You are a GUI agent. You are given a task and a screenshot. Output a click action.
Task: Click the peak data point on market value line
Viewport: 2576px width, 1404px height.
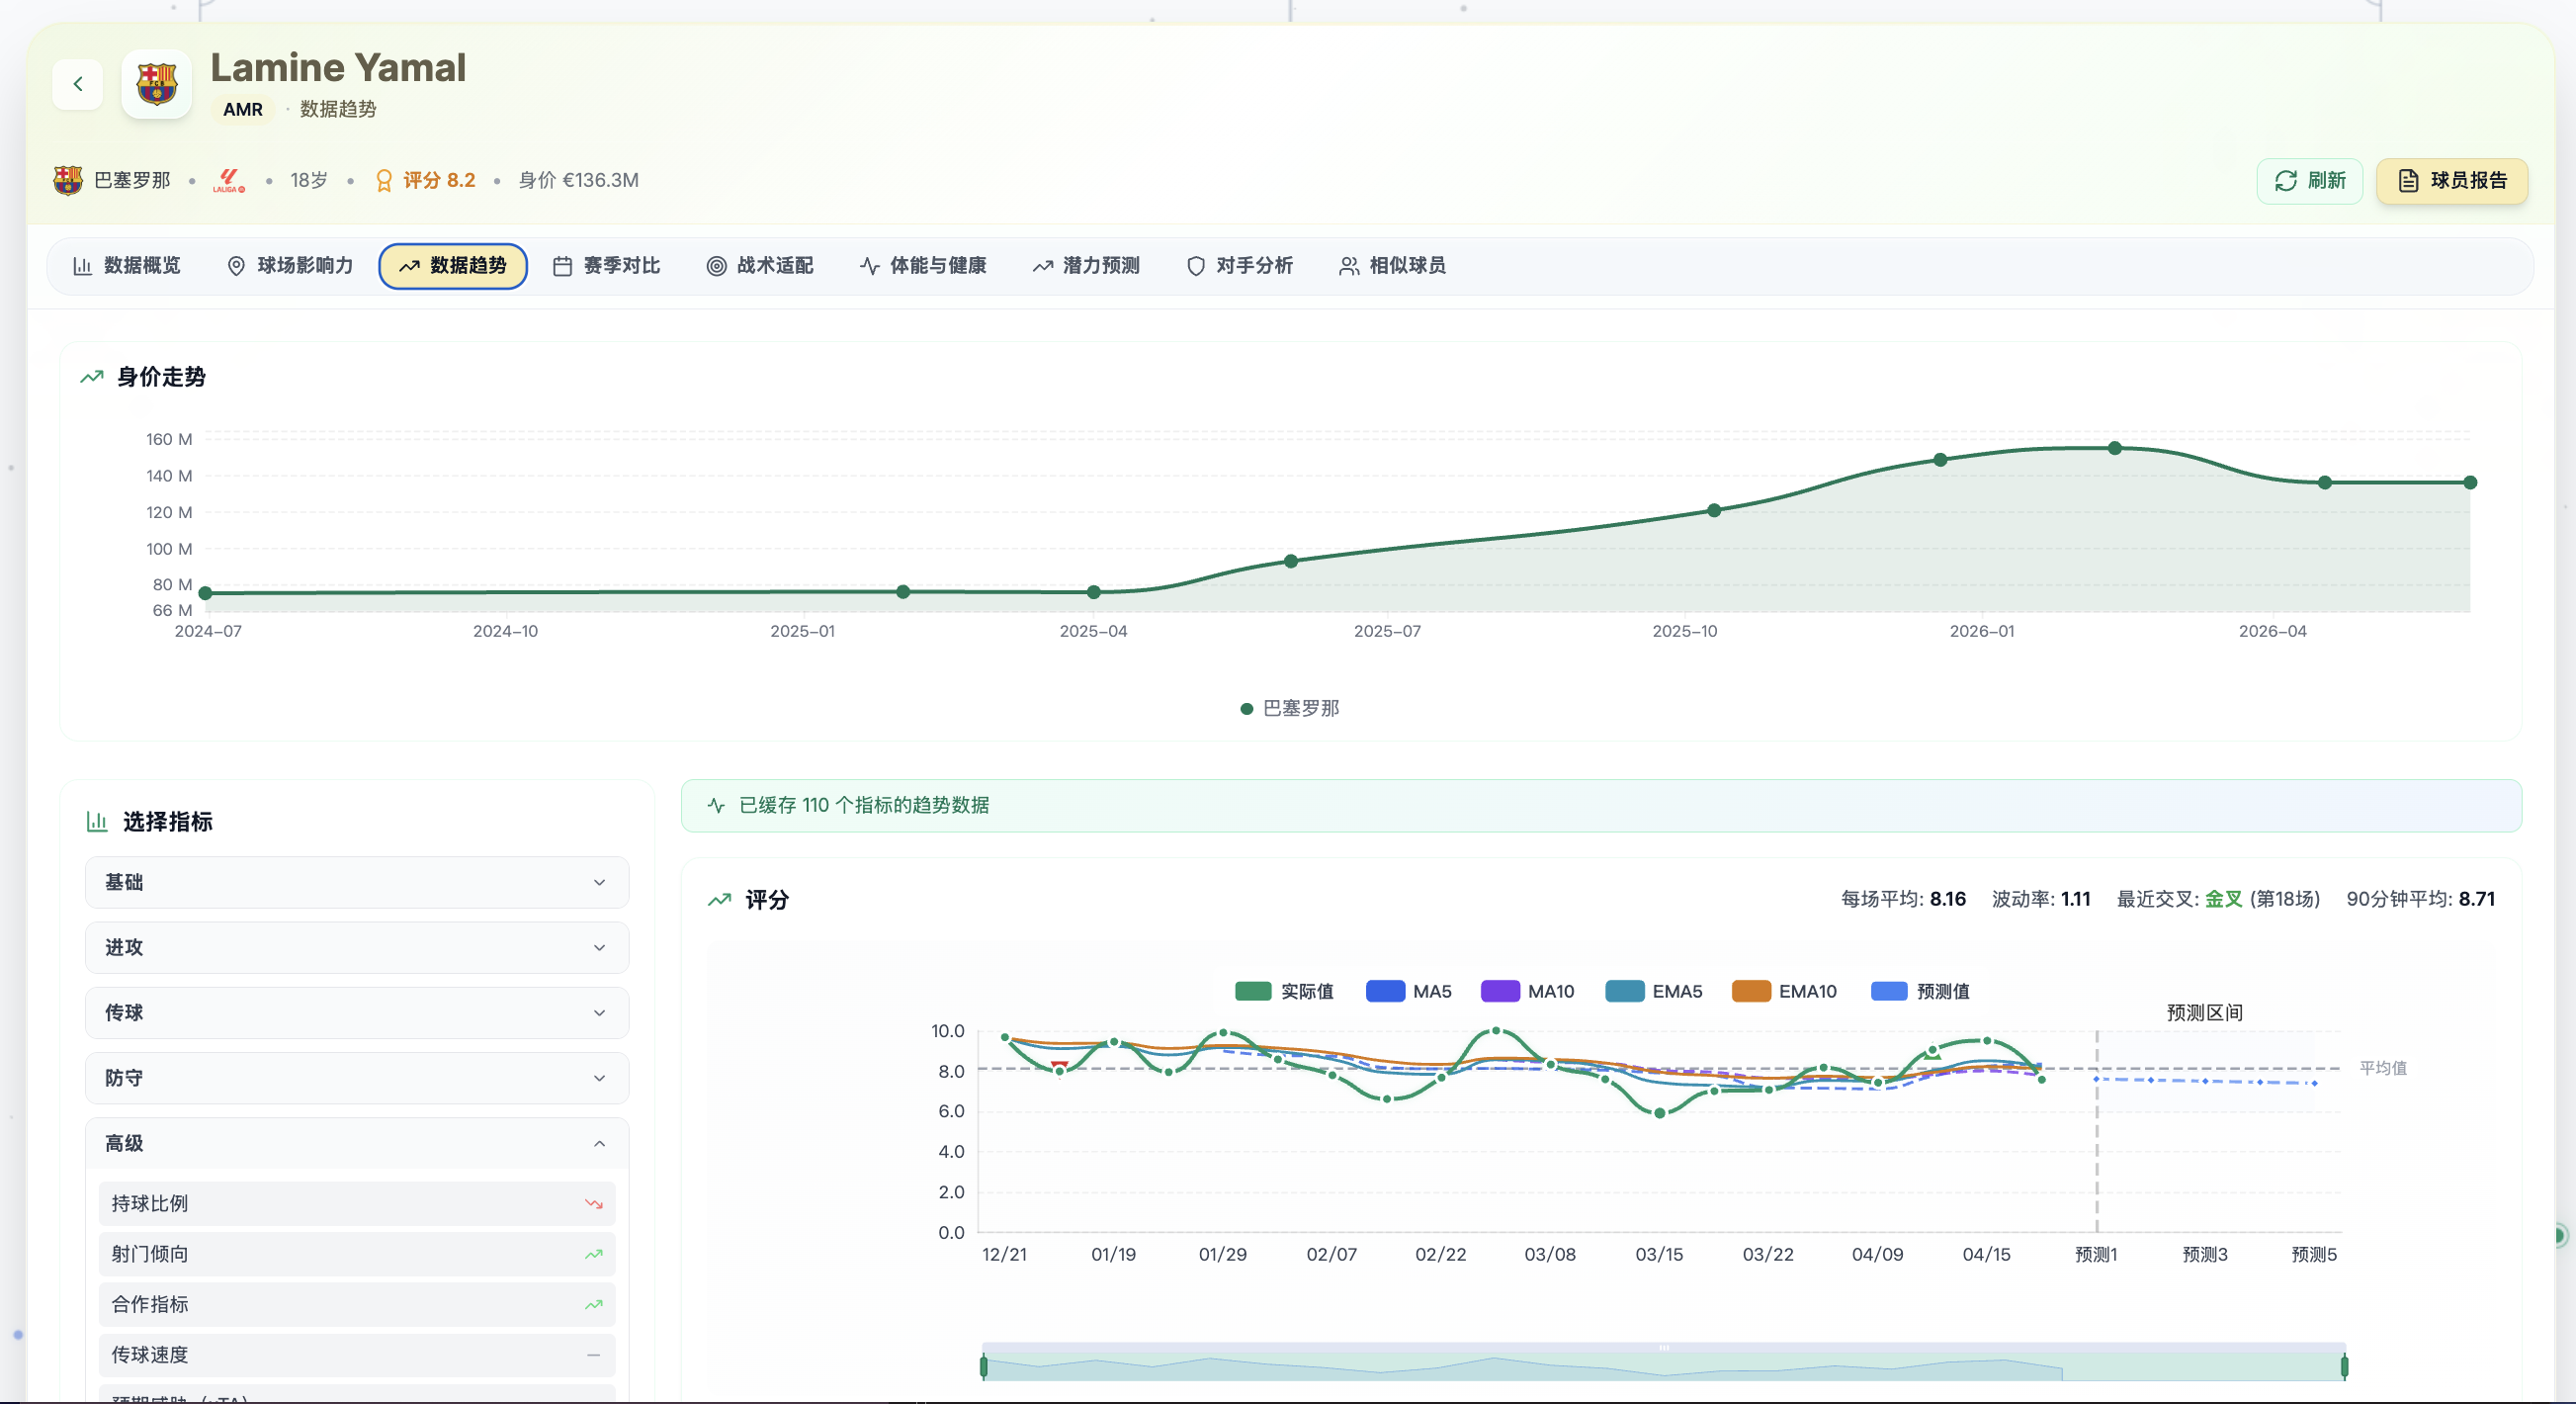[2115, 448]
